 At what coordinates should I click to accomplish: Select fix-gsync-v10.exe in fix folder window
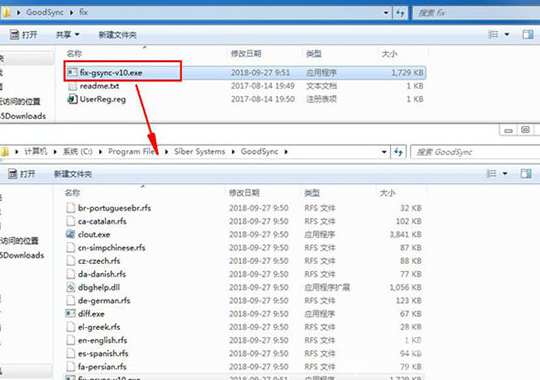(111, 73)
